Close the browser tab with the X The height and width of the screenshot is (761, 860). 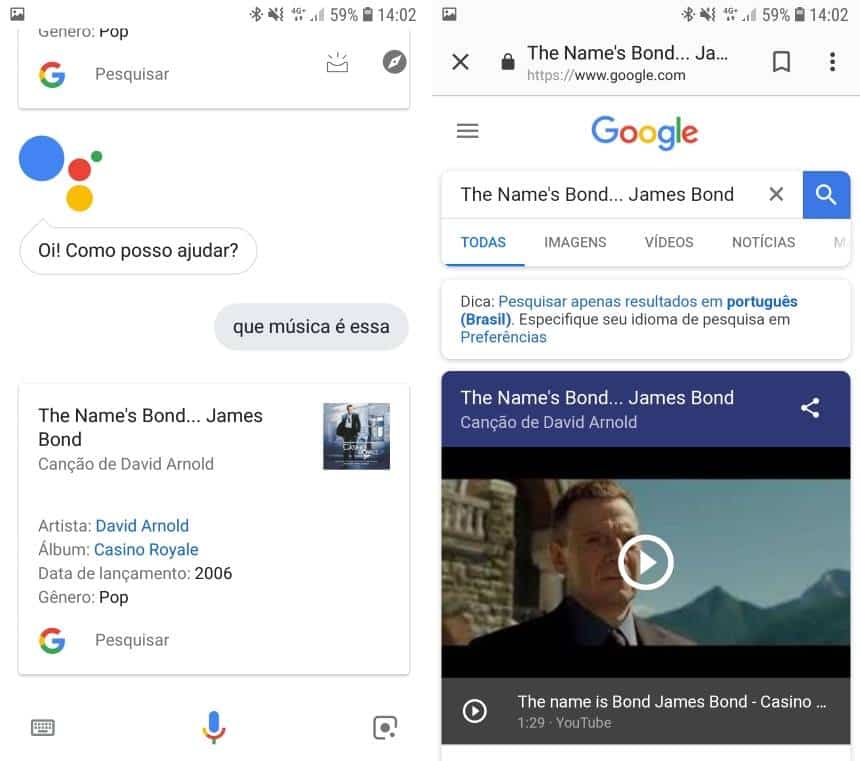tap(461, 61)
